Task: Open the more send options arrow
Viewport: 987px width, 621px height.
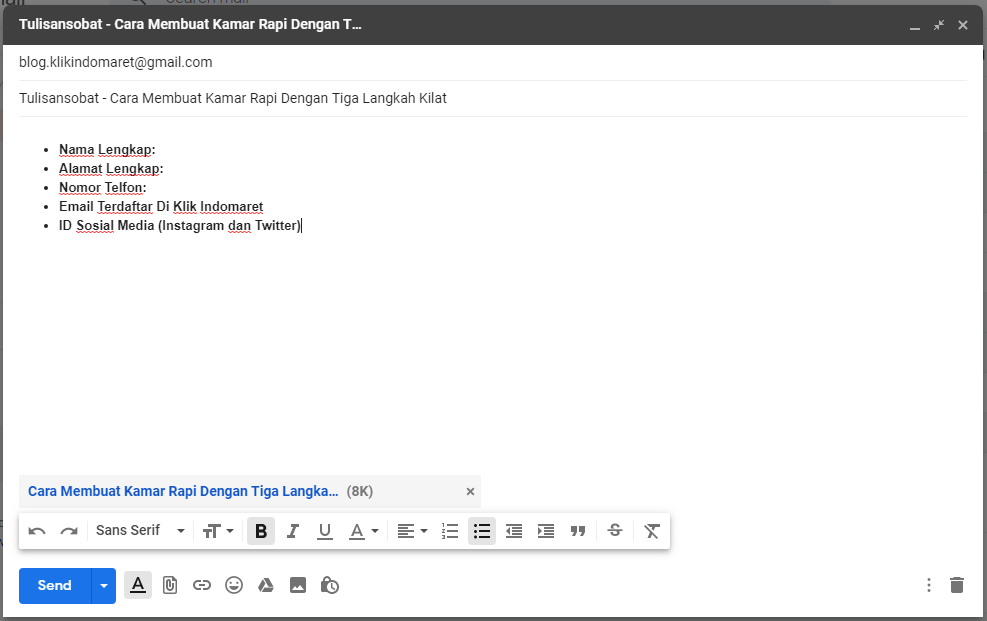Action: tap(104, 586)
